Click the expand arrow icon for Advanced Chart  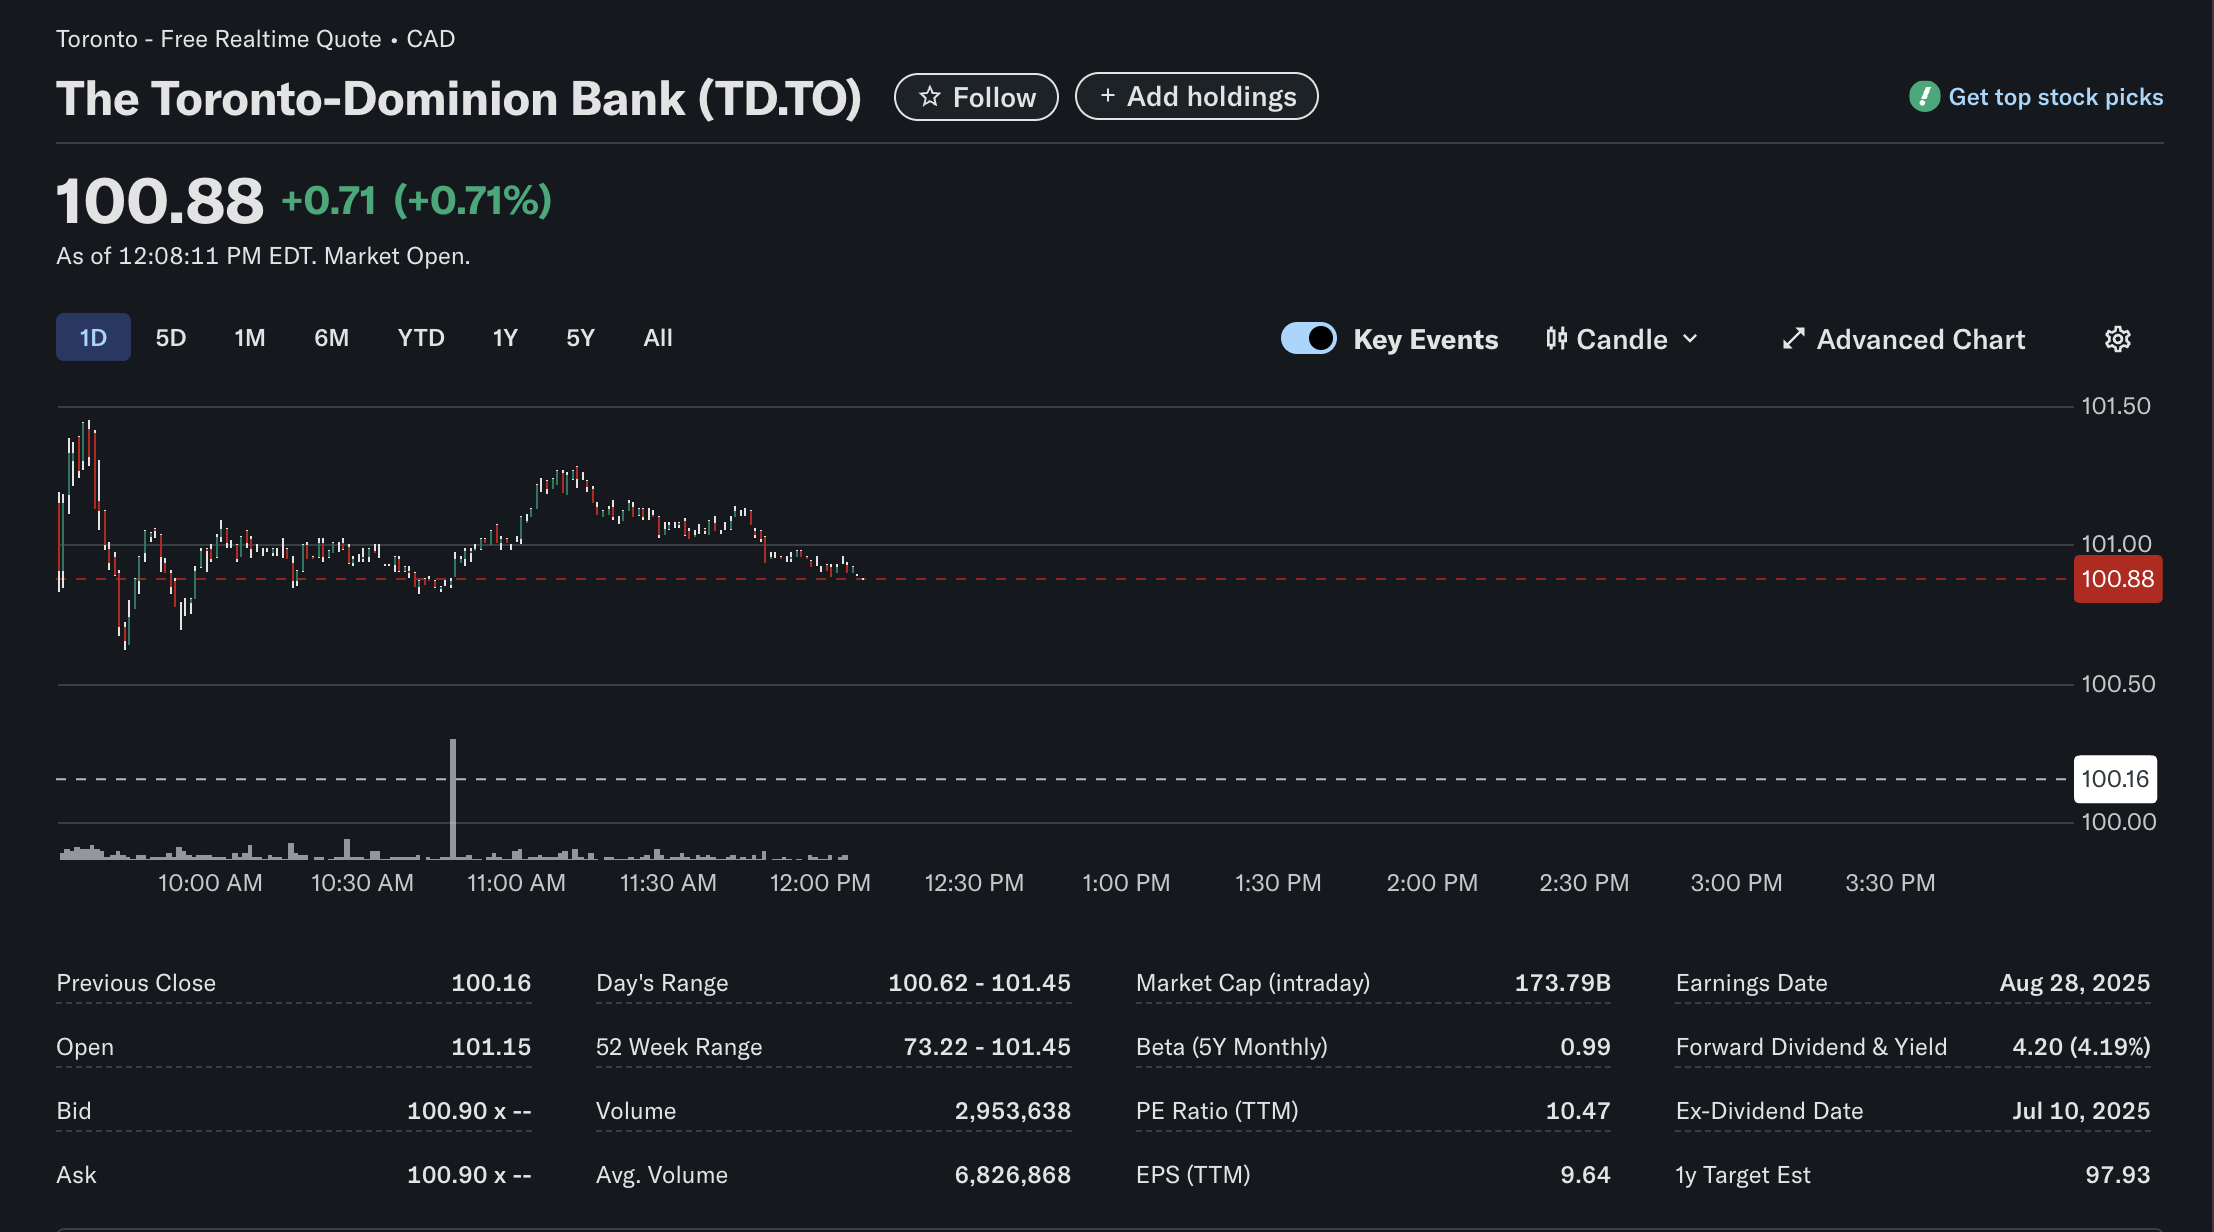point(1793,339)
